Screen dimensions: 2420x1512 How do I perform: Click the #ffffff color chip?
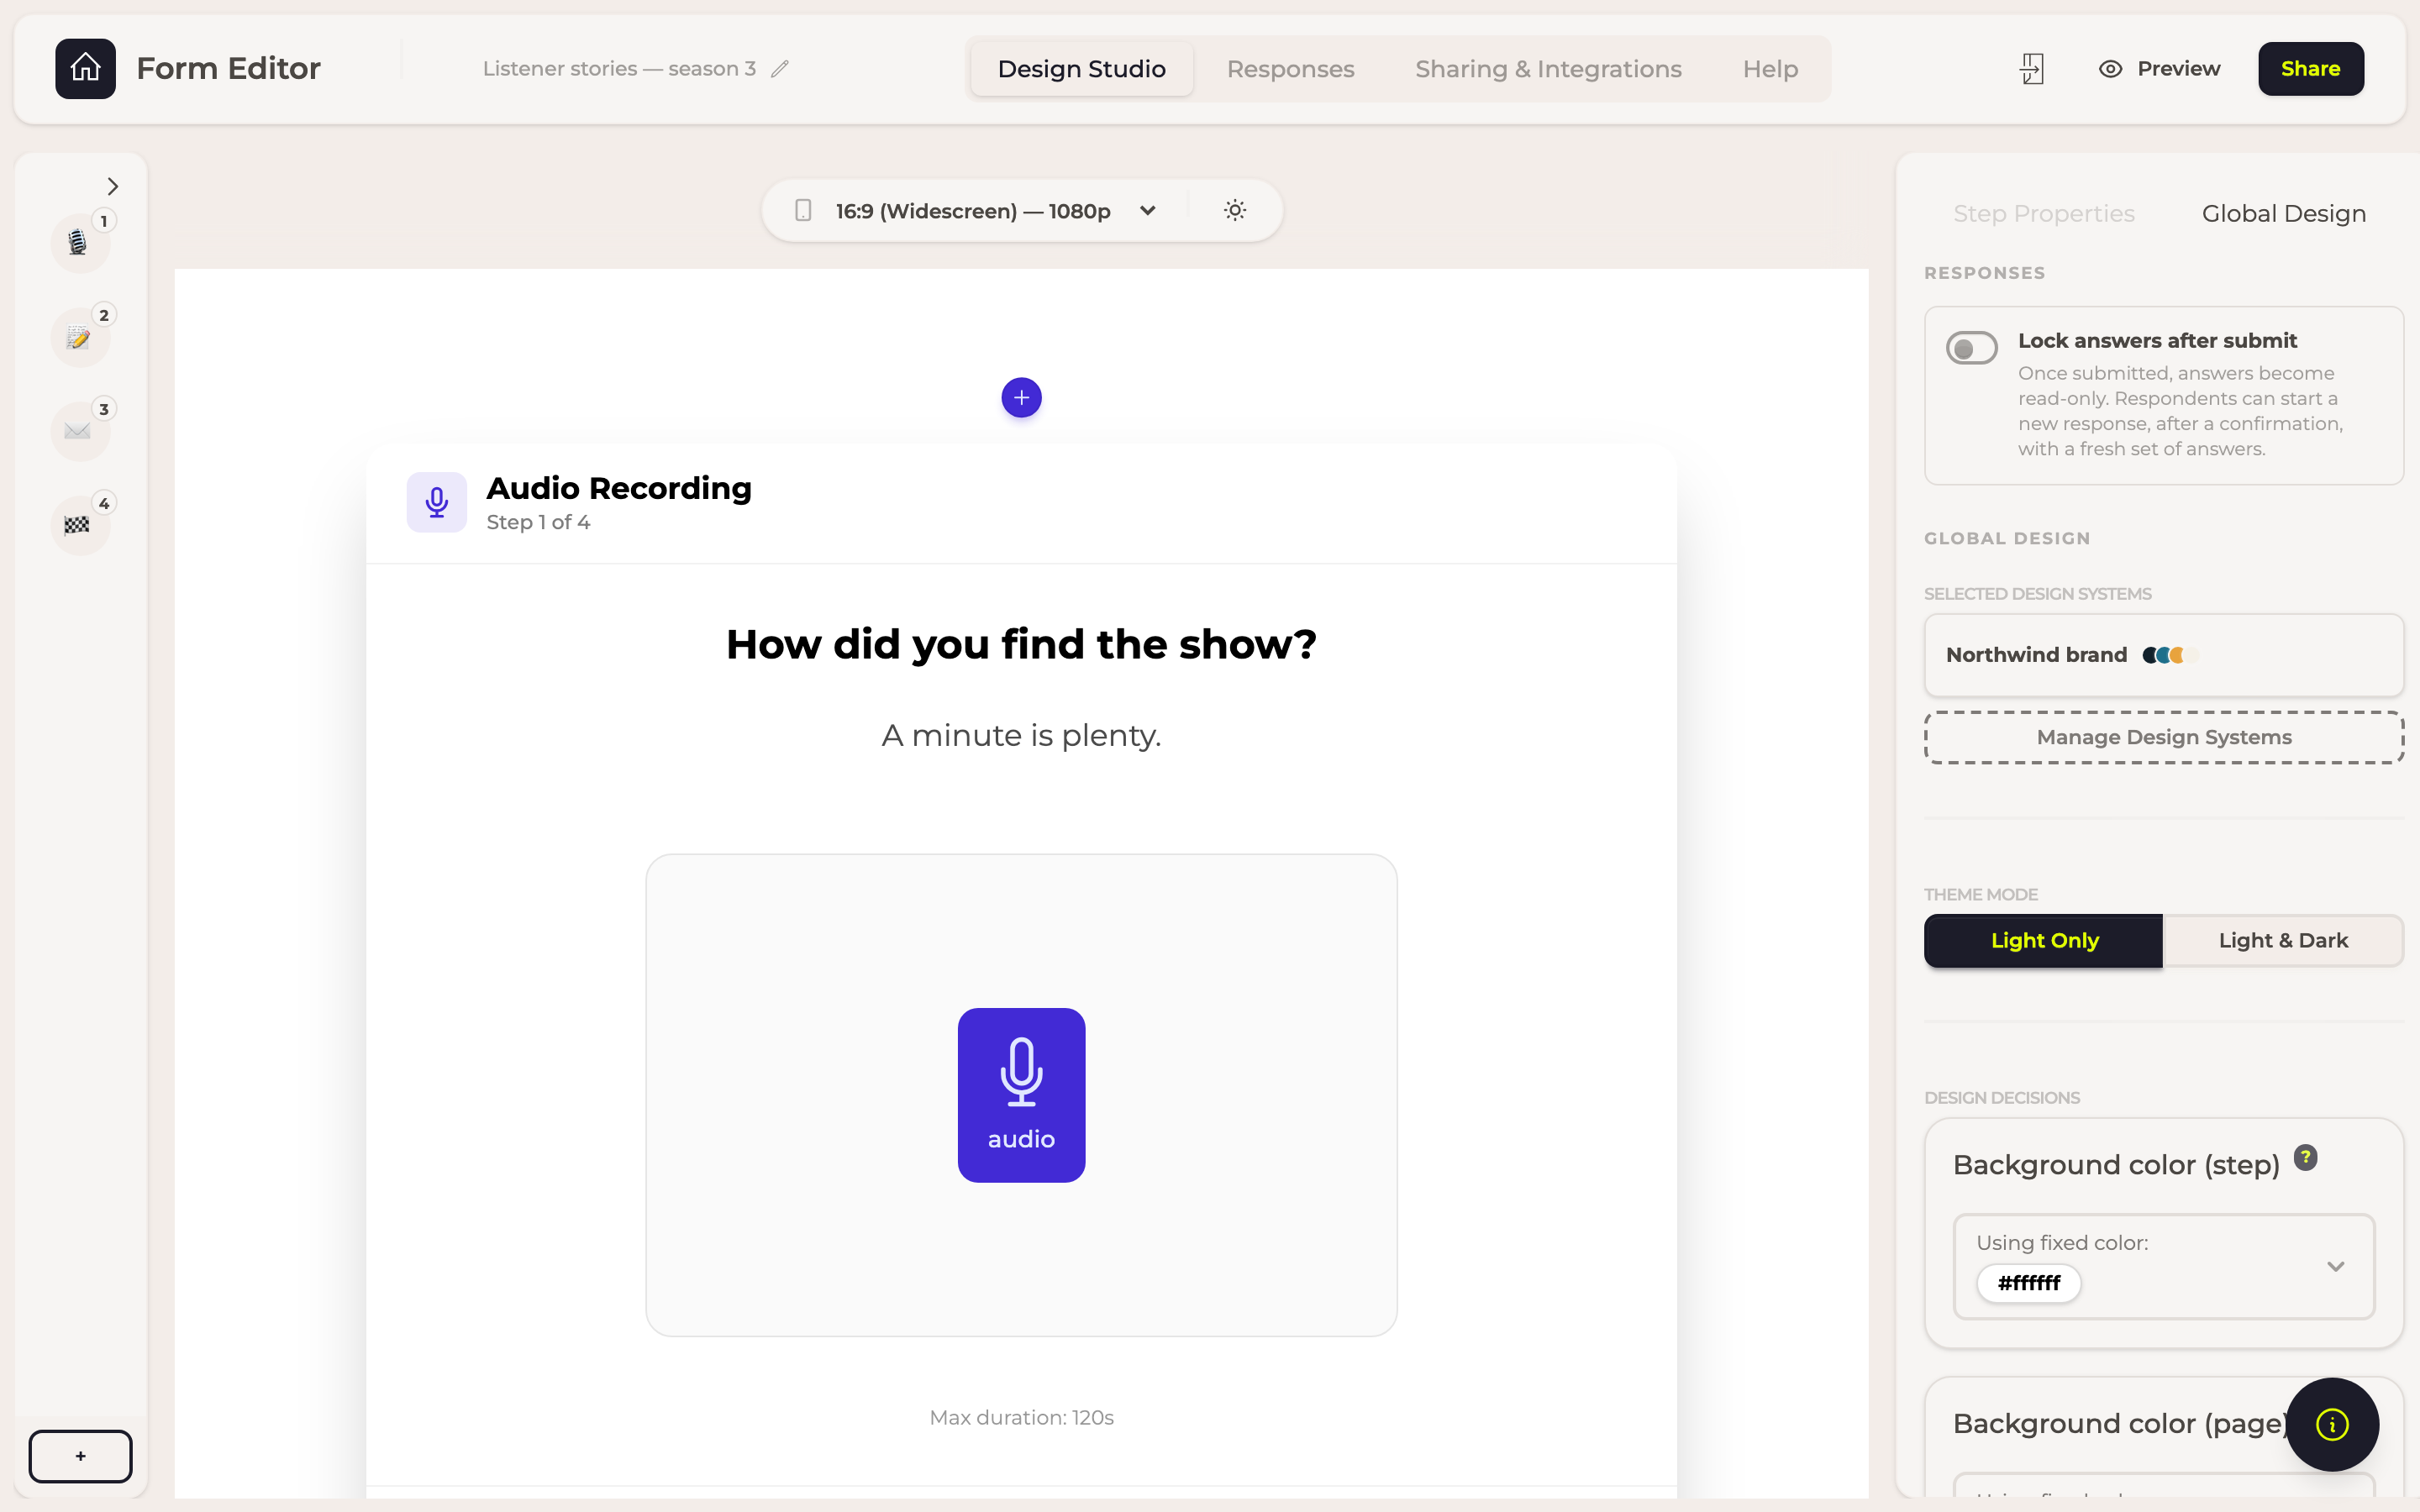tap(2029, 1283)
